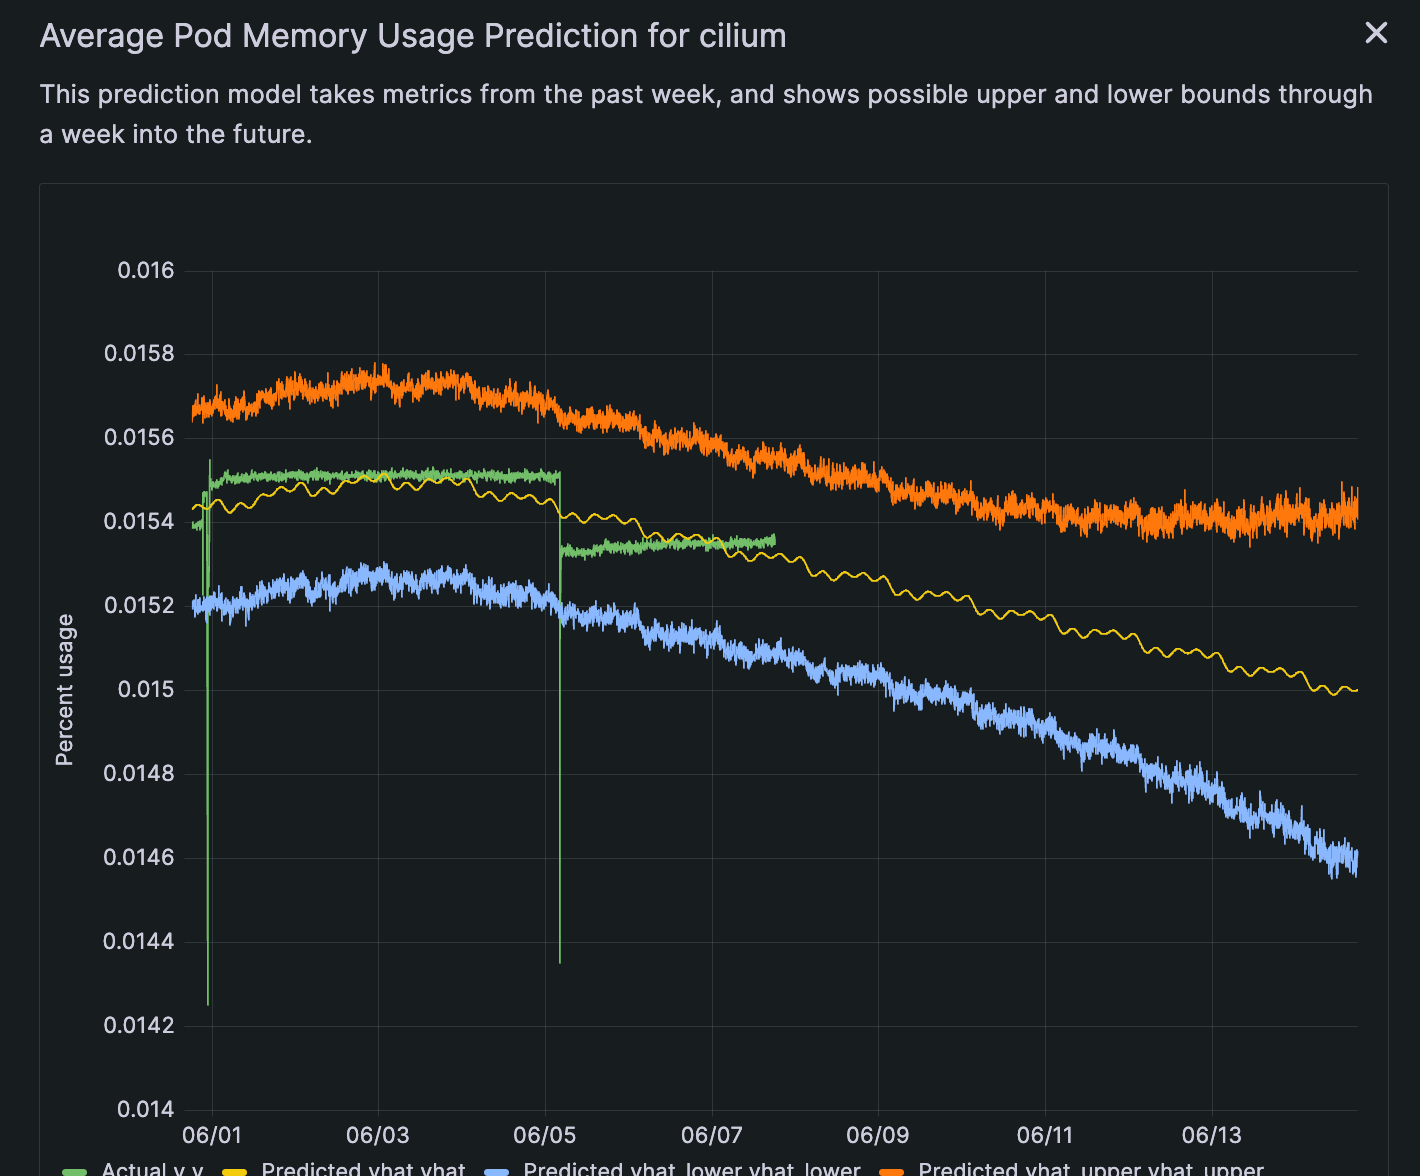The height and width of the screenshot is (1176, 1420).
Task: Toggle the Actual y legend series
Action: pyautogui.click(x=153, y=1168)
